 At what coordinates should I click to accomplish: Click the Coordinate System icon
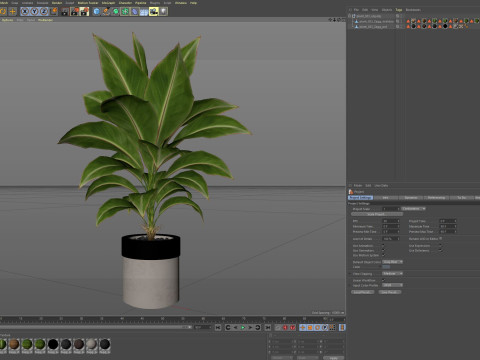click(53, 12)
